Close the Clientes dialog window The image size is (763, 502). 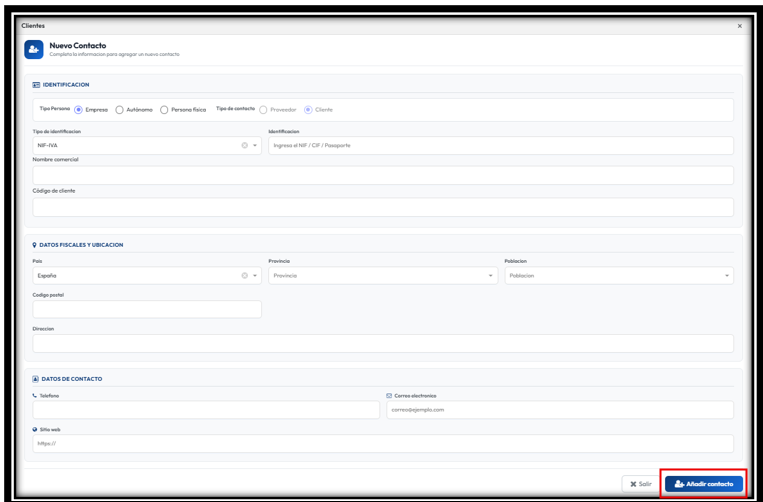click(x=740, y=26)
